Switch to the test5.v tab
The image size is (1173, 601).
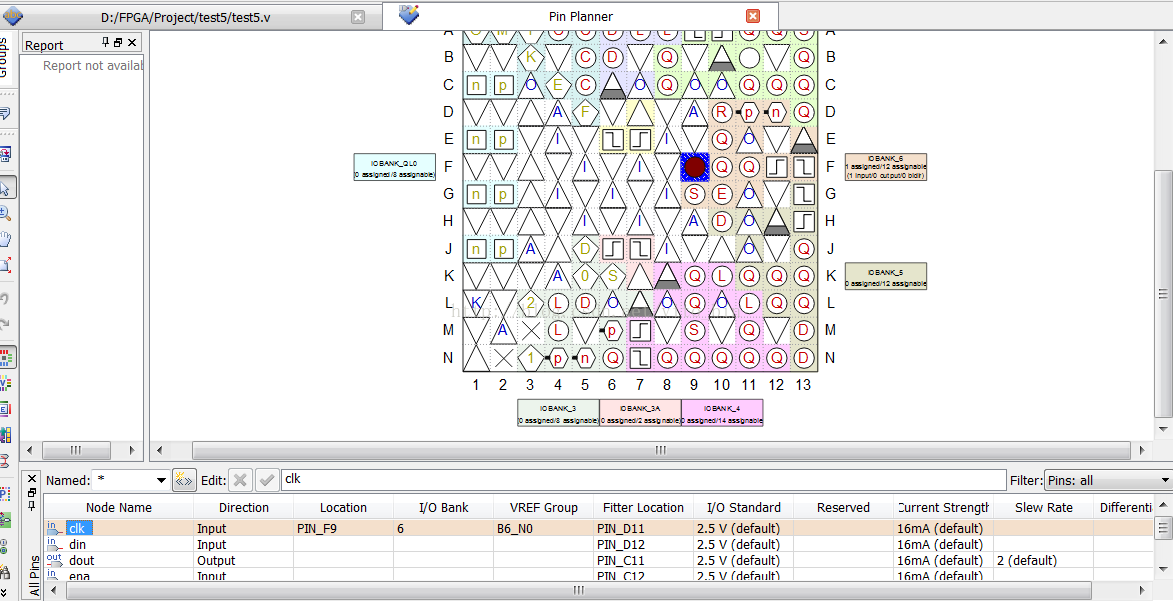coord(185,17)
